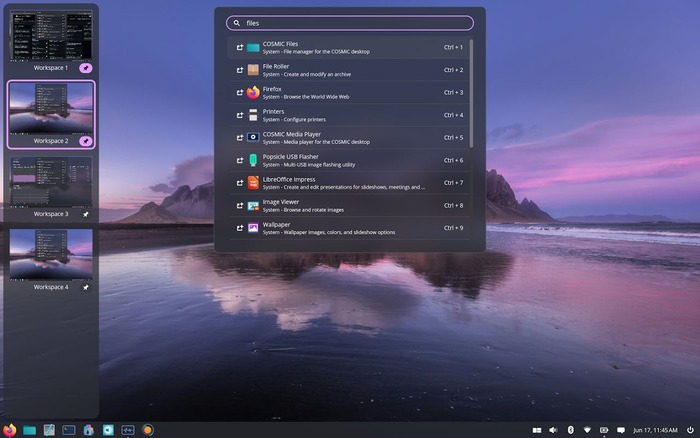Click the launcher search magnifier icon
This screenshot has width=700, height=438.
[x=237, y=23]
